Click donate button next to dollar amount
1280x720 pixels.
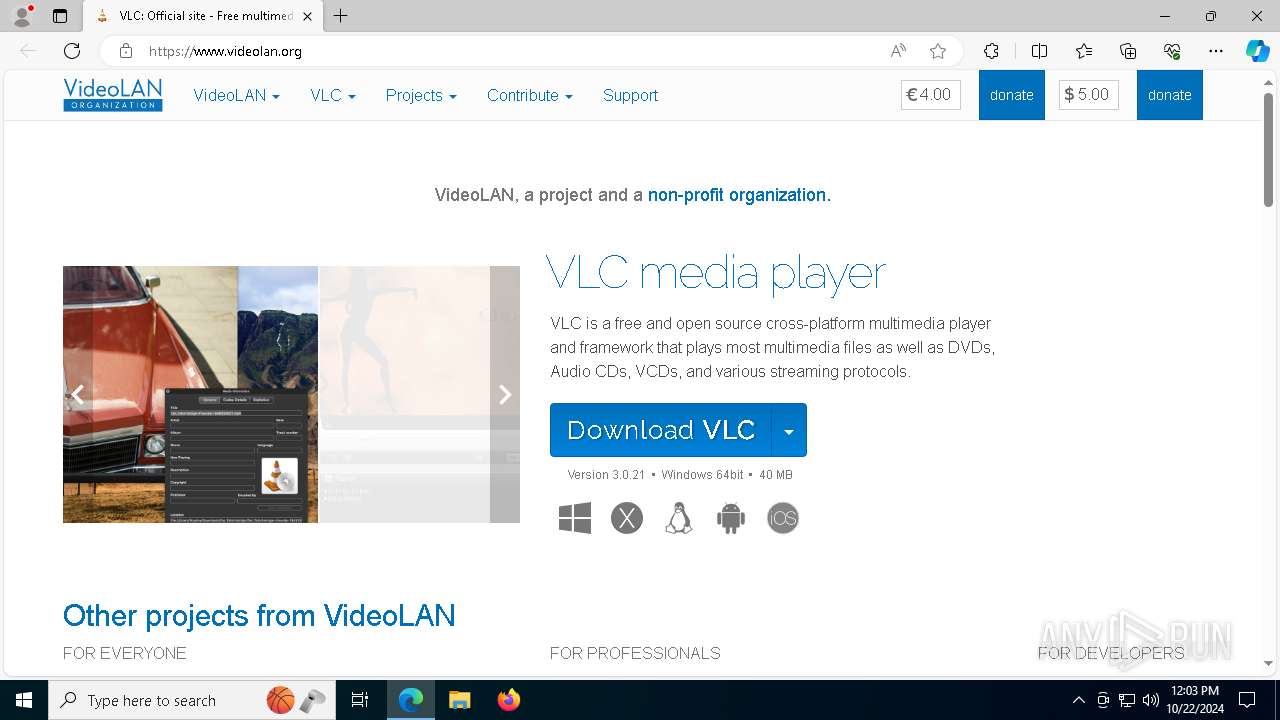point(1170,95)
